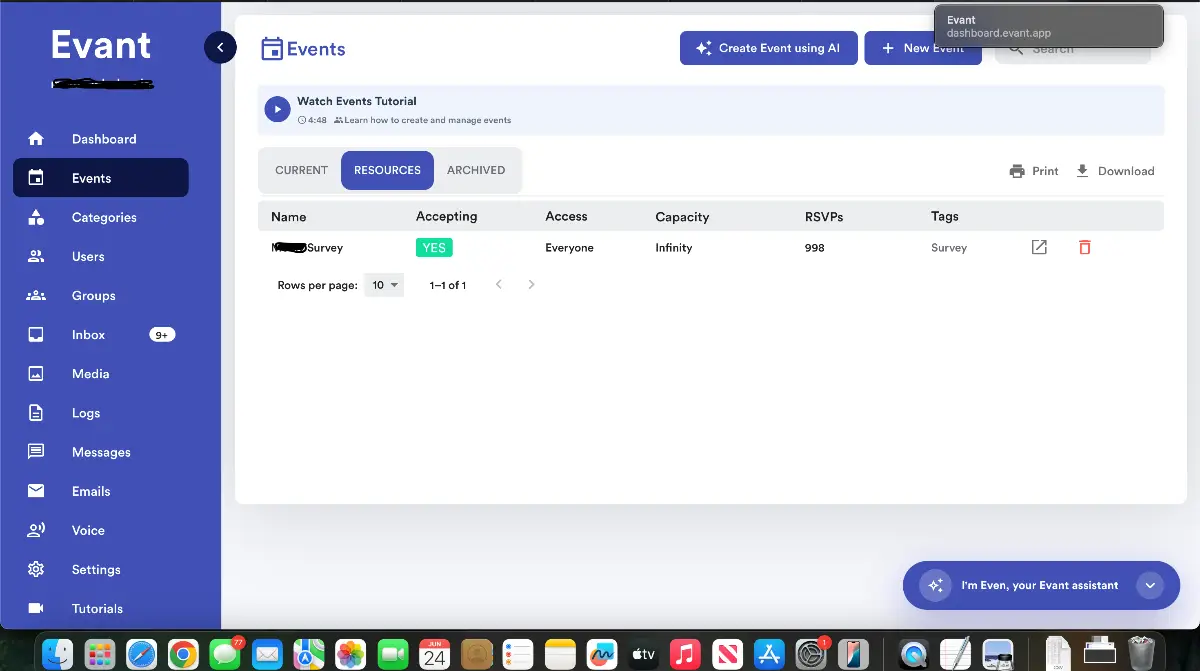The width and height of the screenshot is (1200, 671).
Task: Open the App Store from the dock
Action: pos(768,653)
